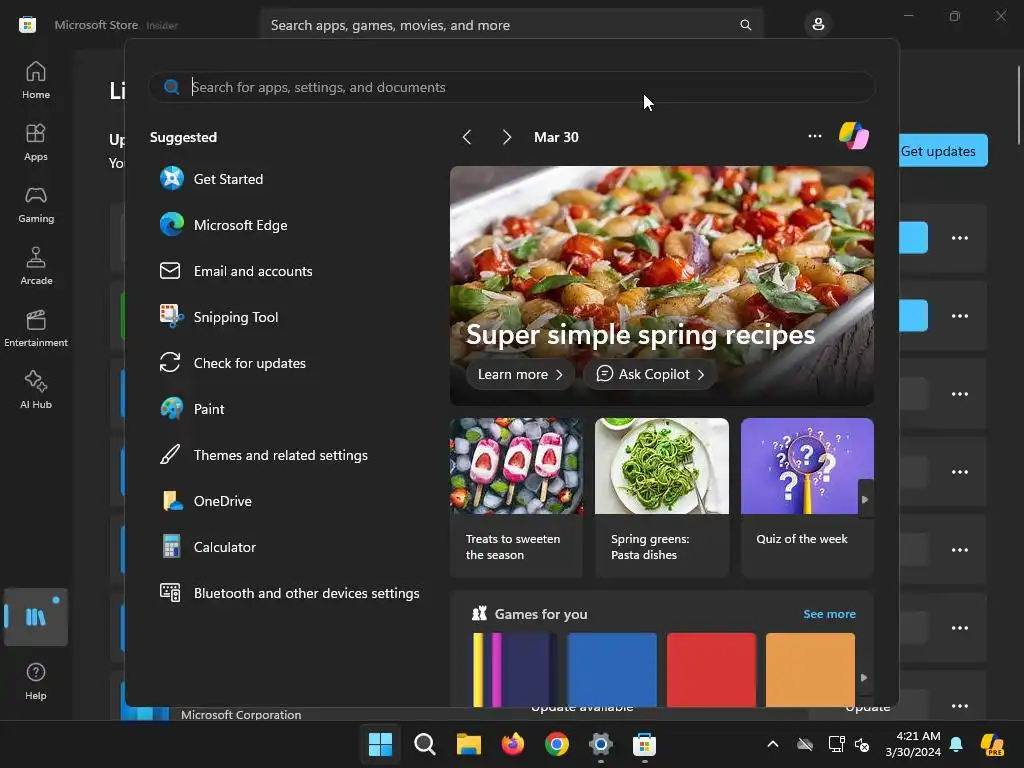
Task: Open Quiz of the week card
Action: coord(807,498)
